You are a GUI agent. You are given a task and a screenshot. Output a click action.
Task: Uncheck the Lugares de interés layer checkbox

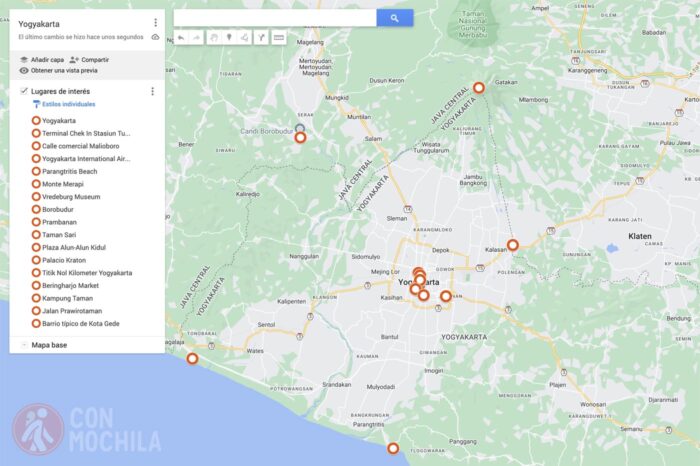click(24, 91)
